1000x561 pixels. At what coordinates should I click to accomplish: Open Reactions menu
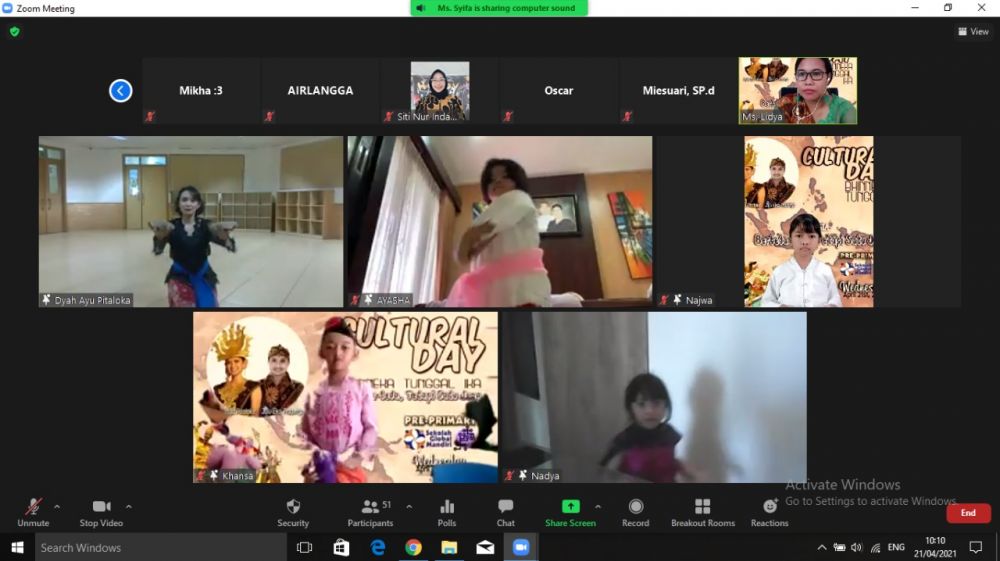(x=769, y=513)
